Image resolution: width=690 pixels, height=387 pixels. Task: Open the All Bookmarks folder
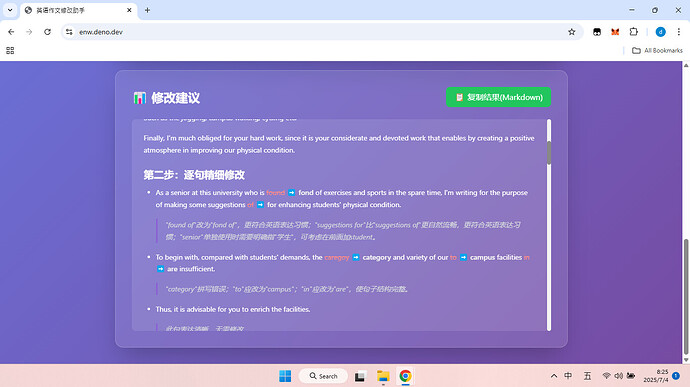[657, 51]
